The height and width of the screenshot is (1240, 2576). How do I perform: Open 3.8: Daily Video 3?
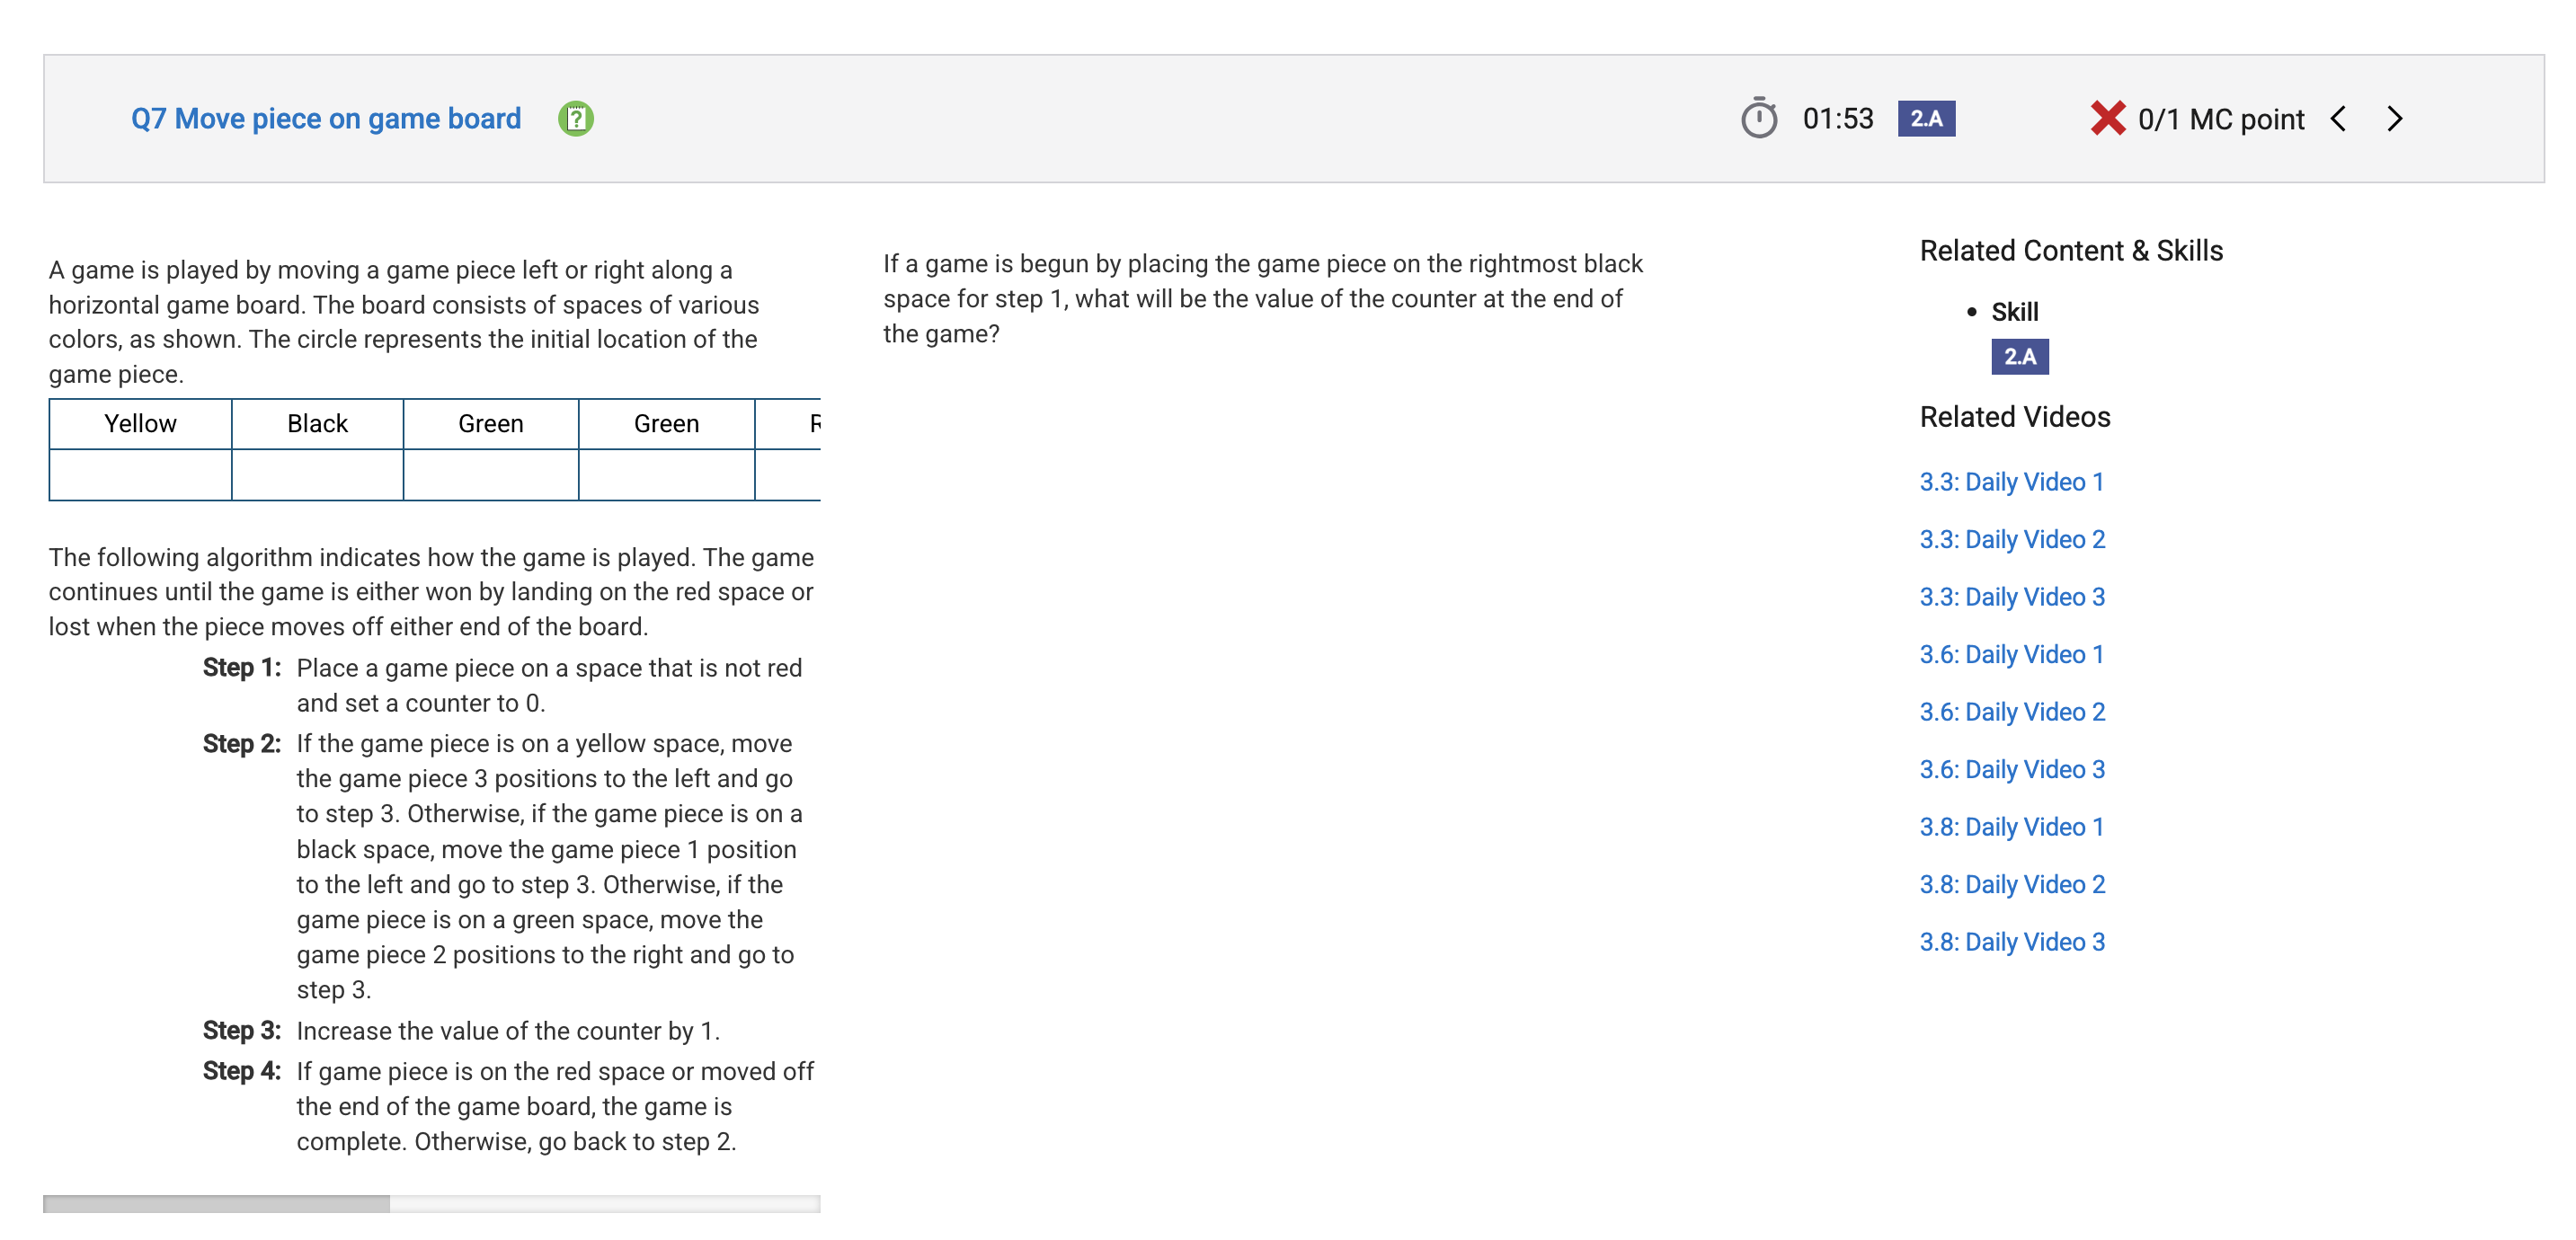point(2012,942)
